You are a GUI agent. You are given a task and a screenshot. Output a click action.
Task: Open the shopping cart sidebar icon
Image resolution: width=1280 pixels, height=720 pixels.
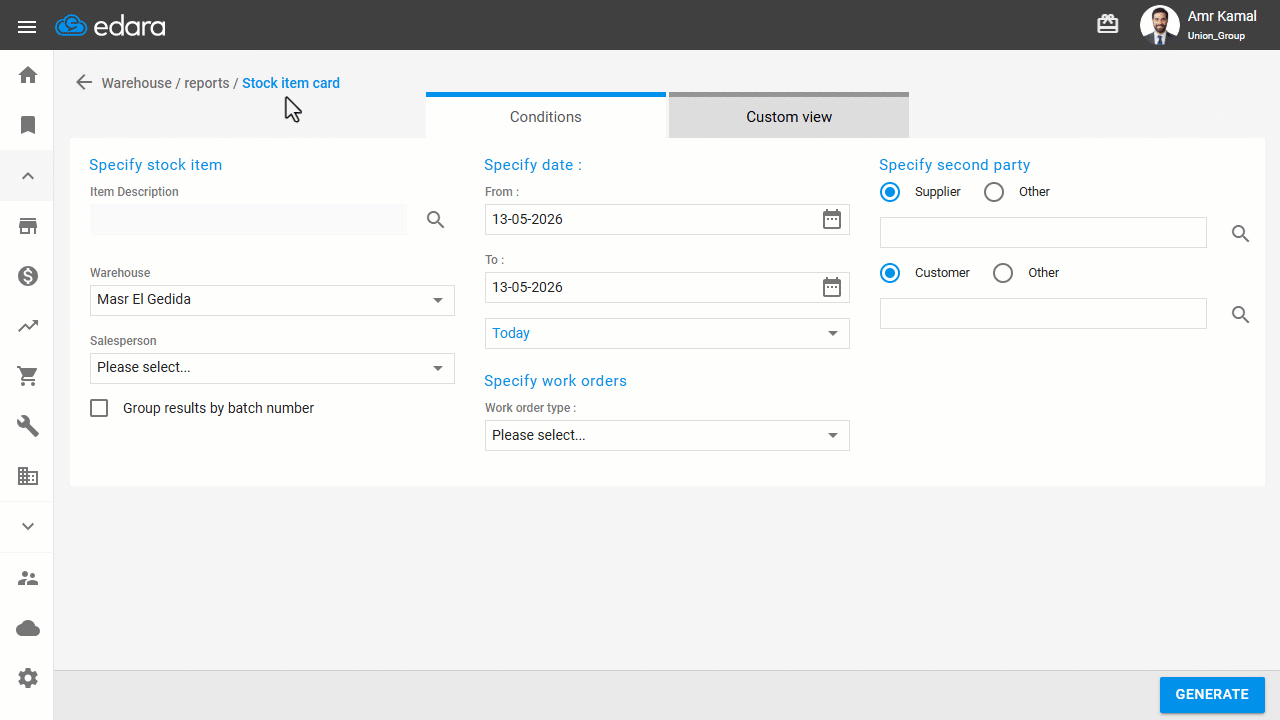coord(28,376)
